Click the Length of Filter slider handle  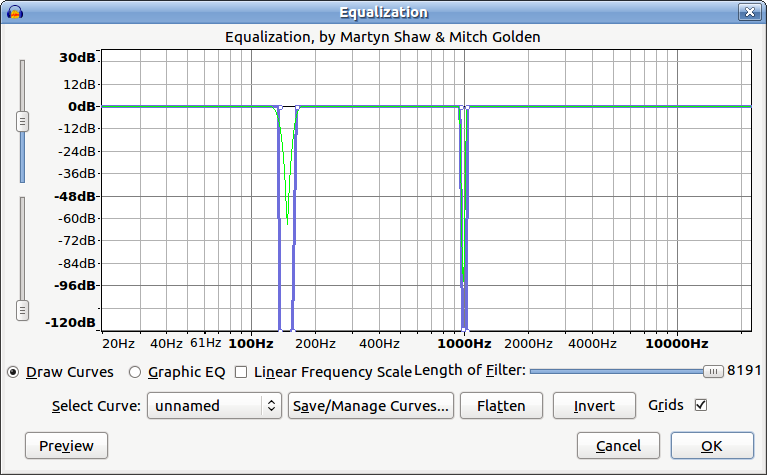pos(713,372)
